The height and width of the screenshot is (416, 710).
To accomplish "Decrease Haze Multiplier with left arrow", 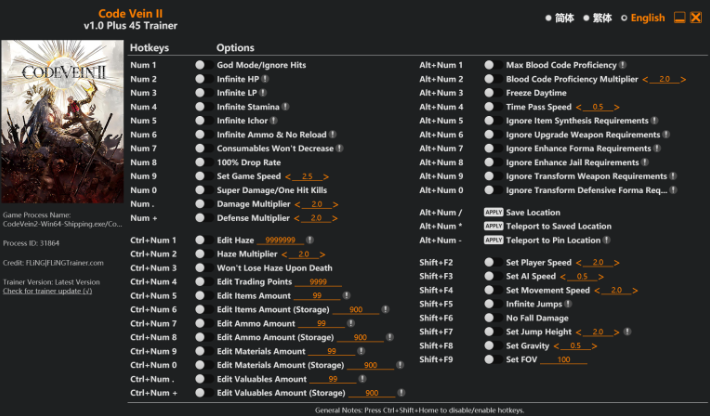I will 284,254.
